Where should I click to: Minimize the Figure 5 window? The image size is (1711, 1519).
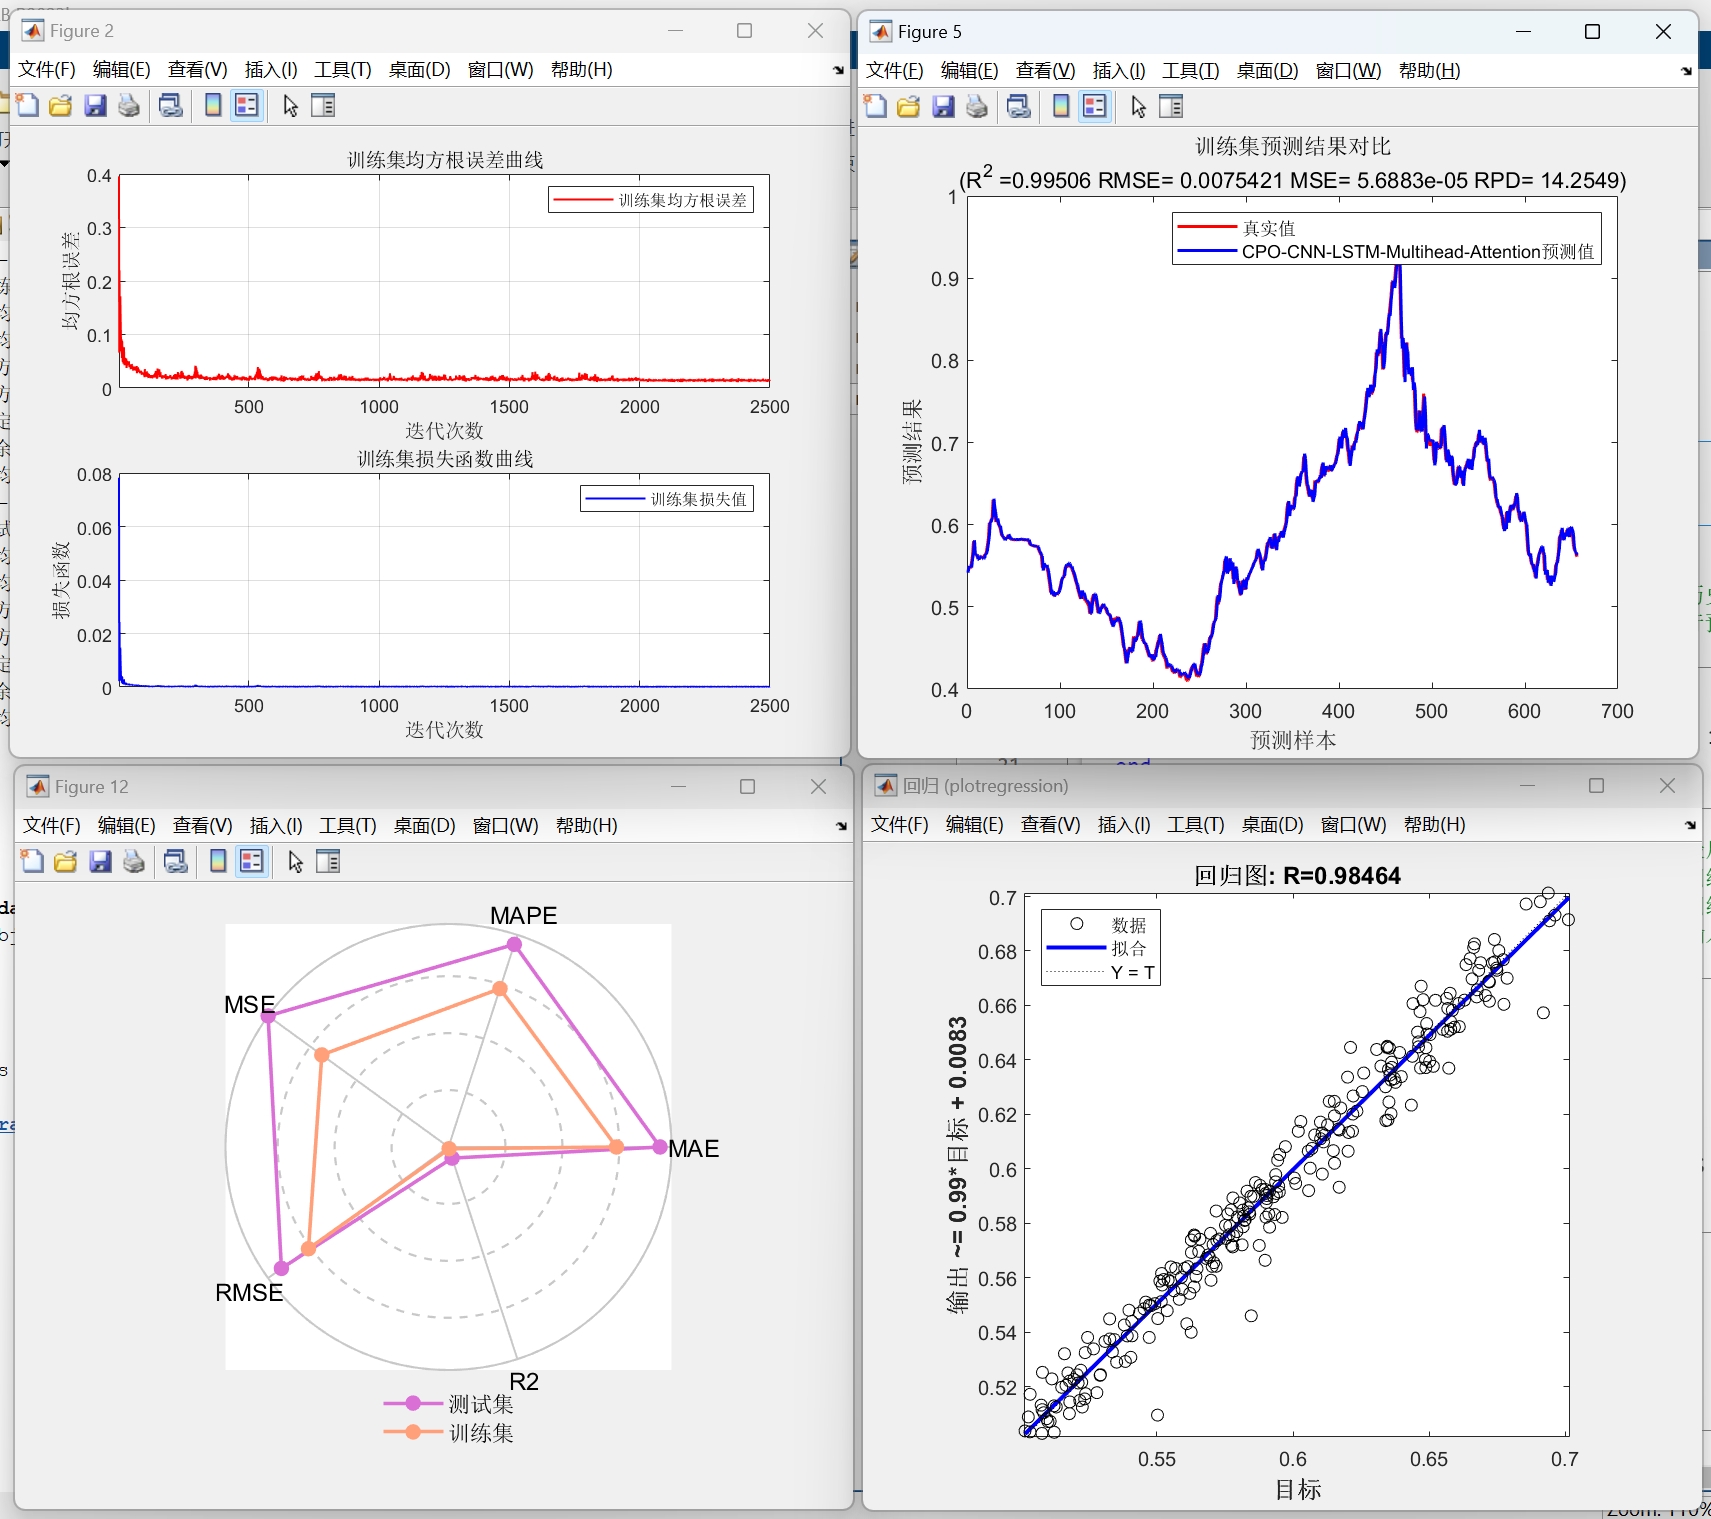1523,32
